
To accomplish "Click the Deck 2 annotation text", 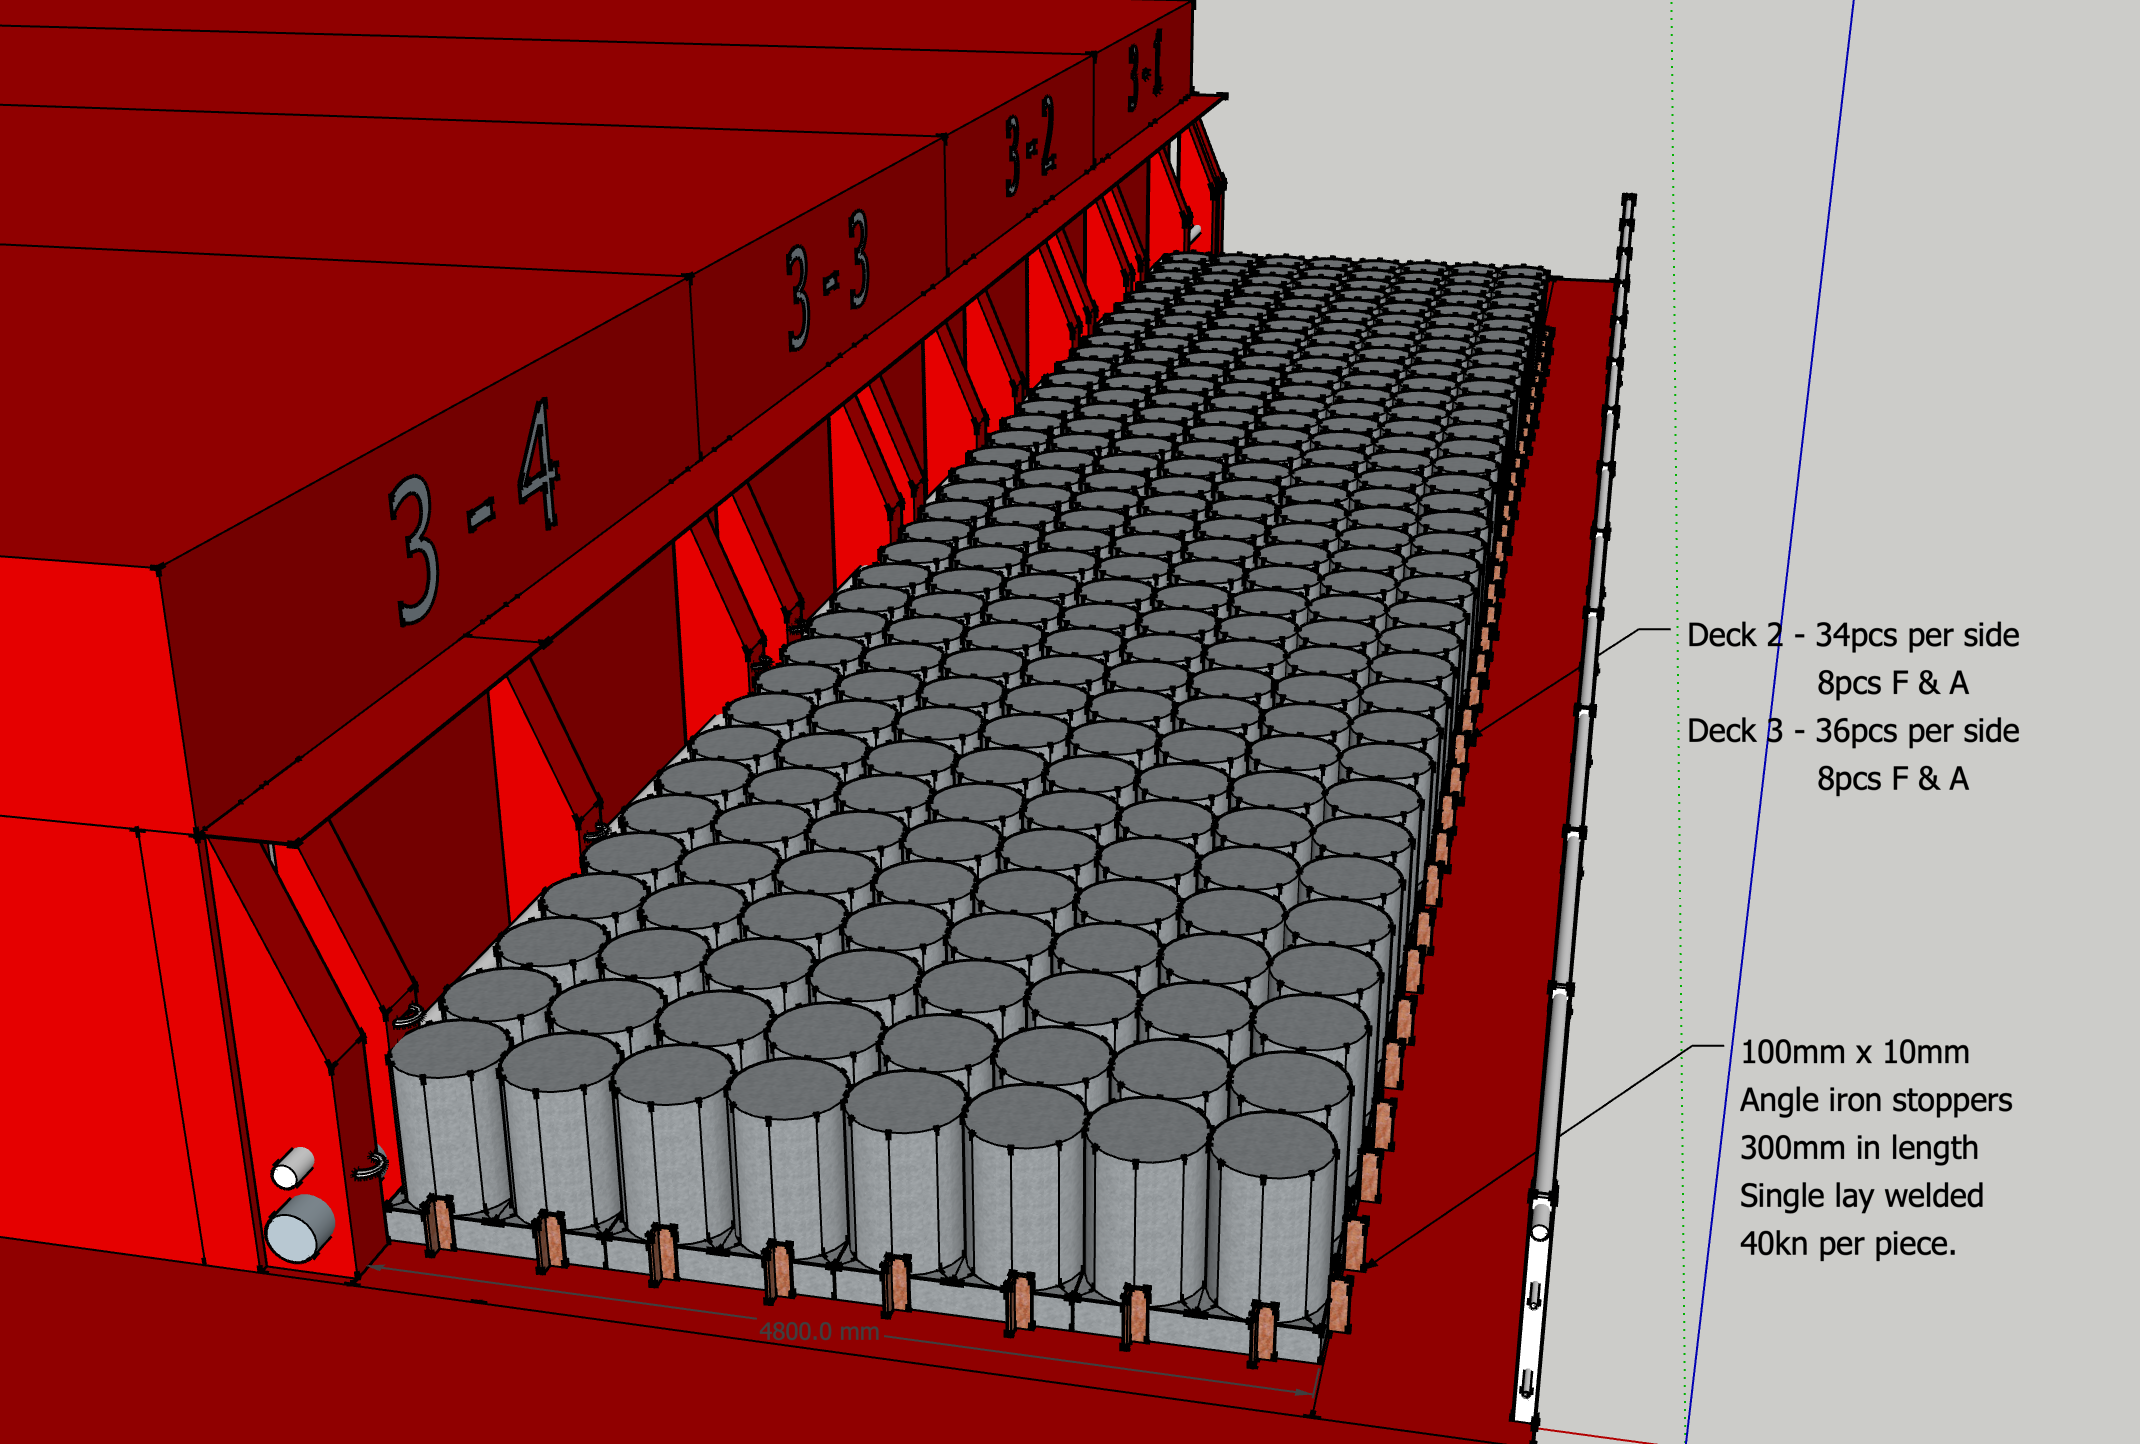I will 1850,635.
